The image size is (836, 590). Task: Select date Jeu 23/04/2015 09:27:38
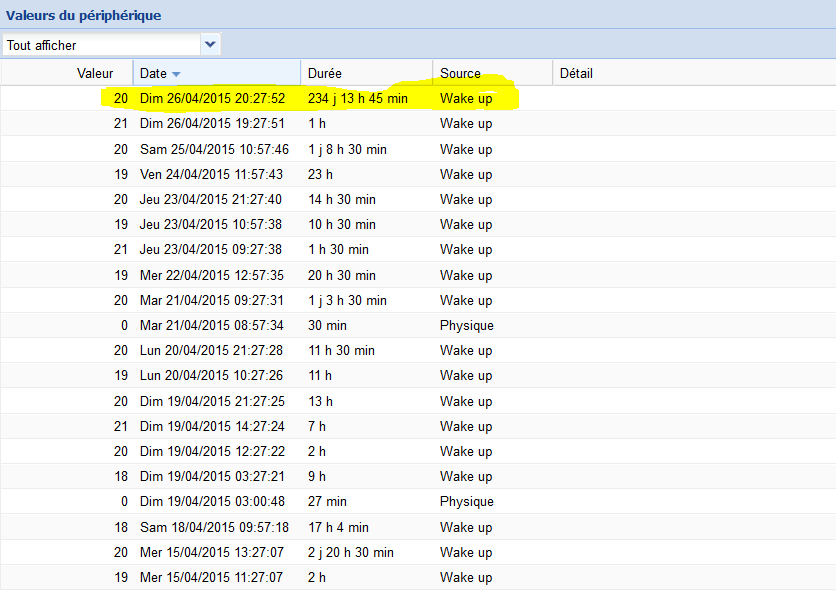tap(211, 249)
